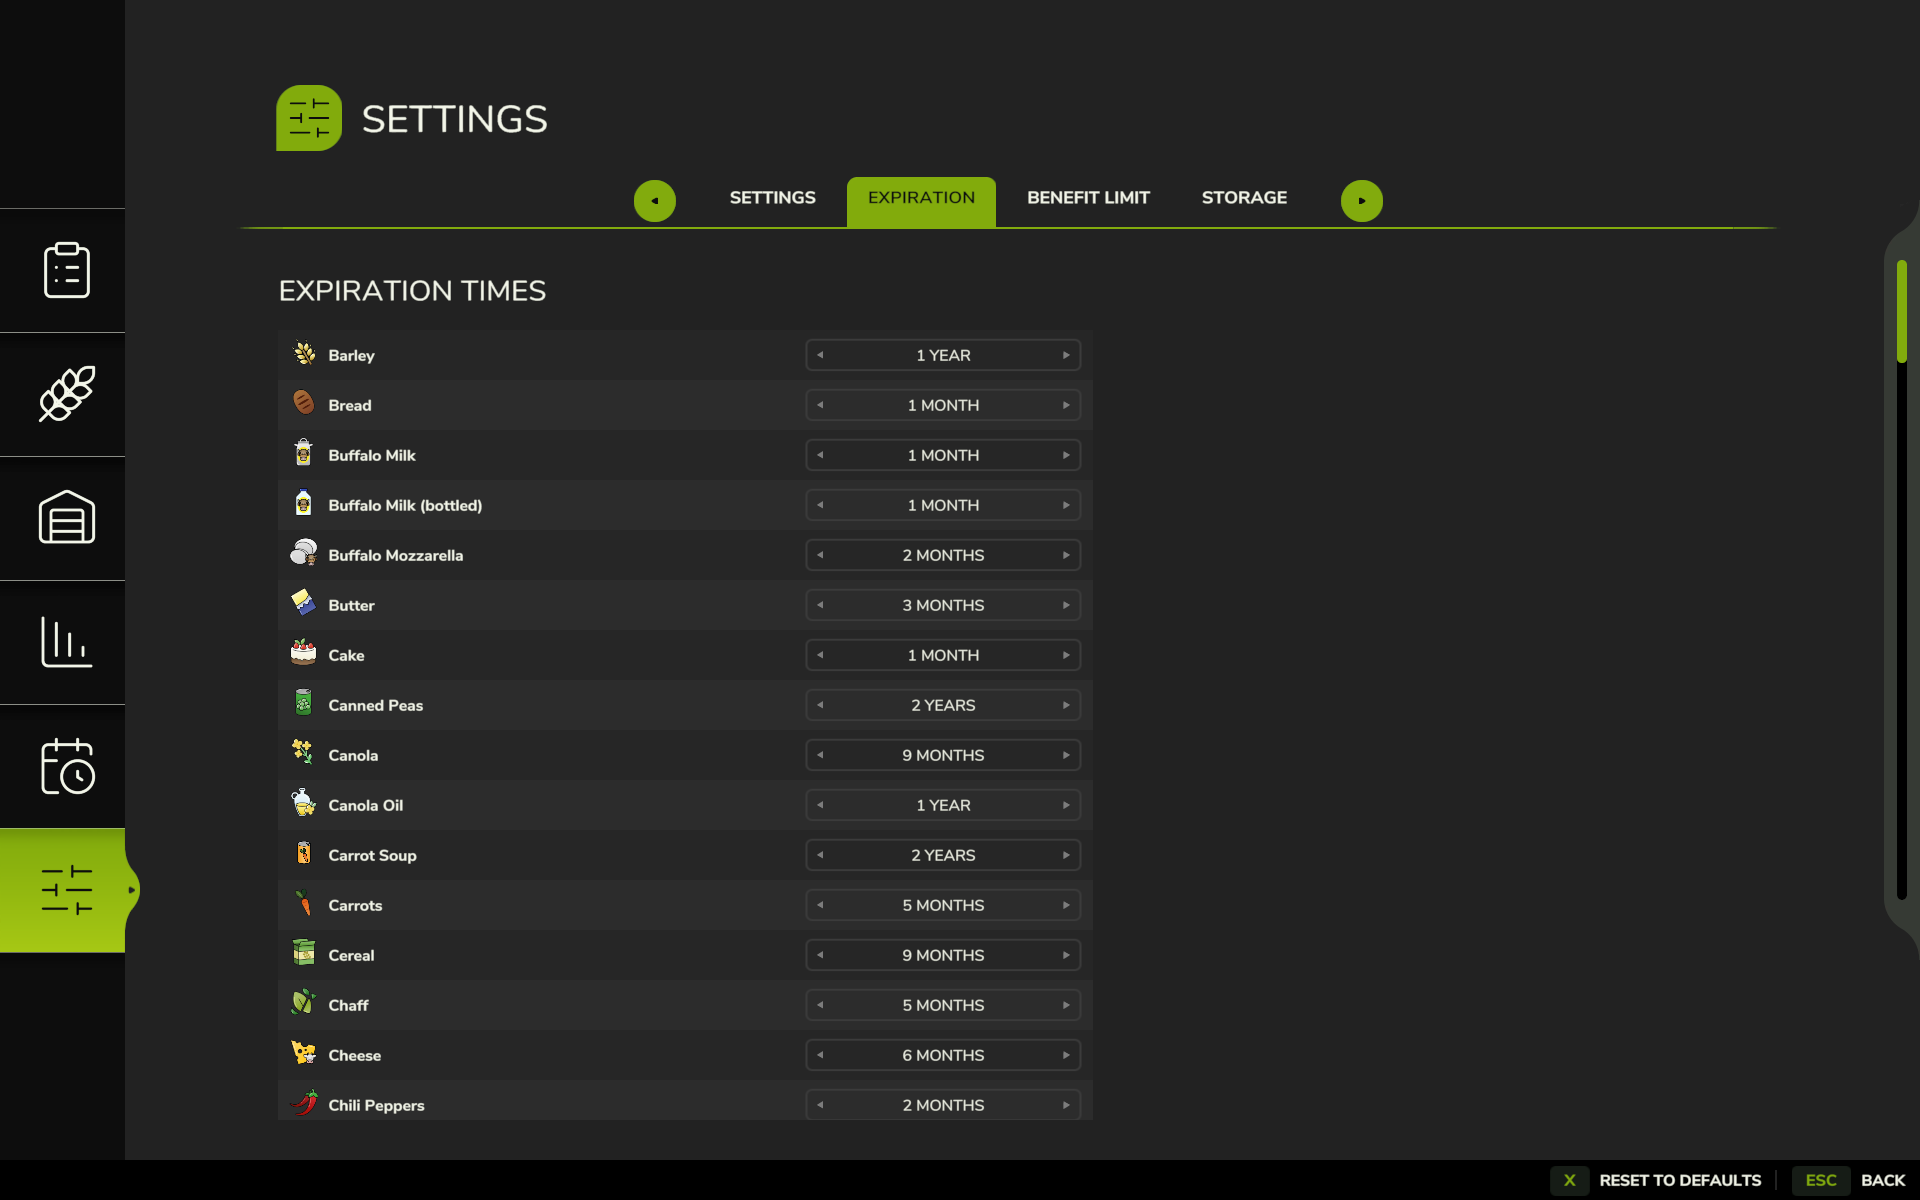Increase Chili Peppers expiration time
Image resolution: width=1920 pixels, height=1200 pixels.
coord(1066,1105)
